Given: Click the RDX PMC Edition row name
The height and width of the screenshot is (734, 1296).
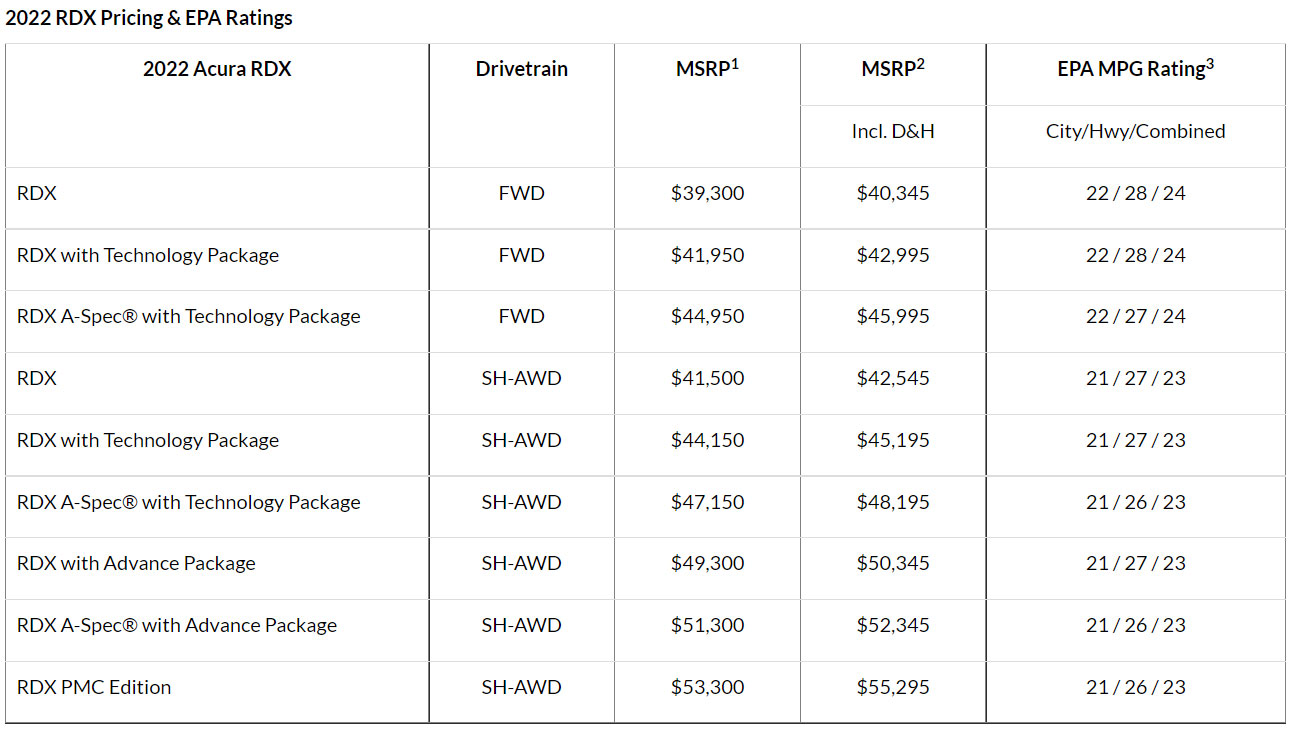Looking at the screenshot, I should point(94,687).
